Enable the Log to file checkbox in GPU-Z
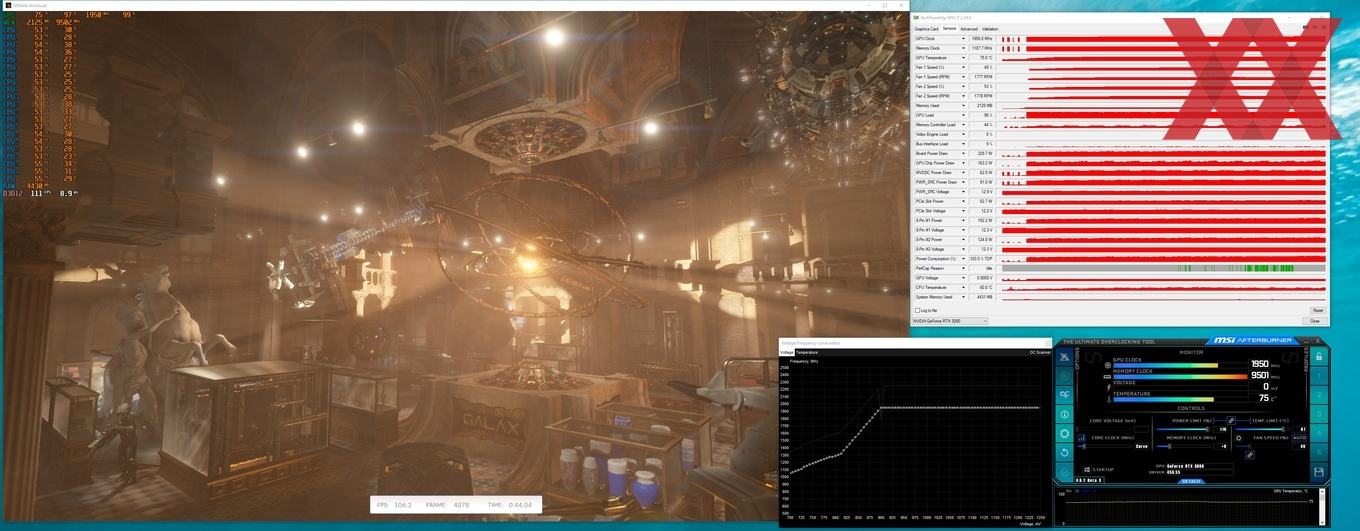 click(917, 310)
